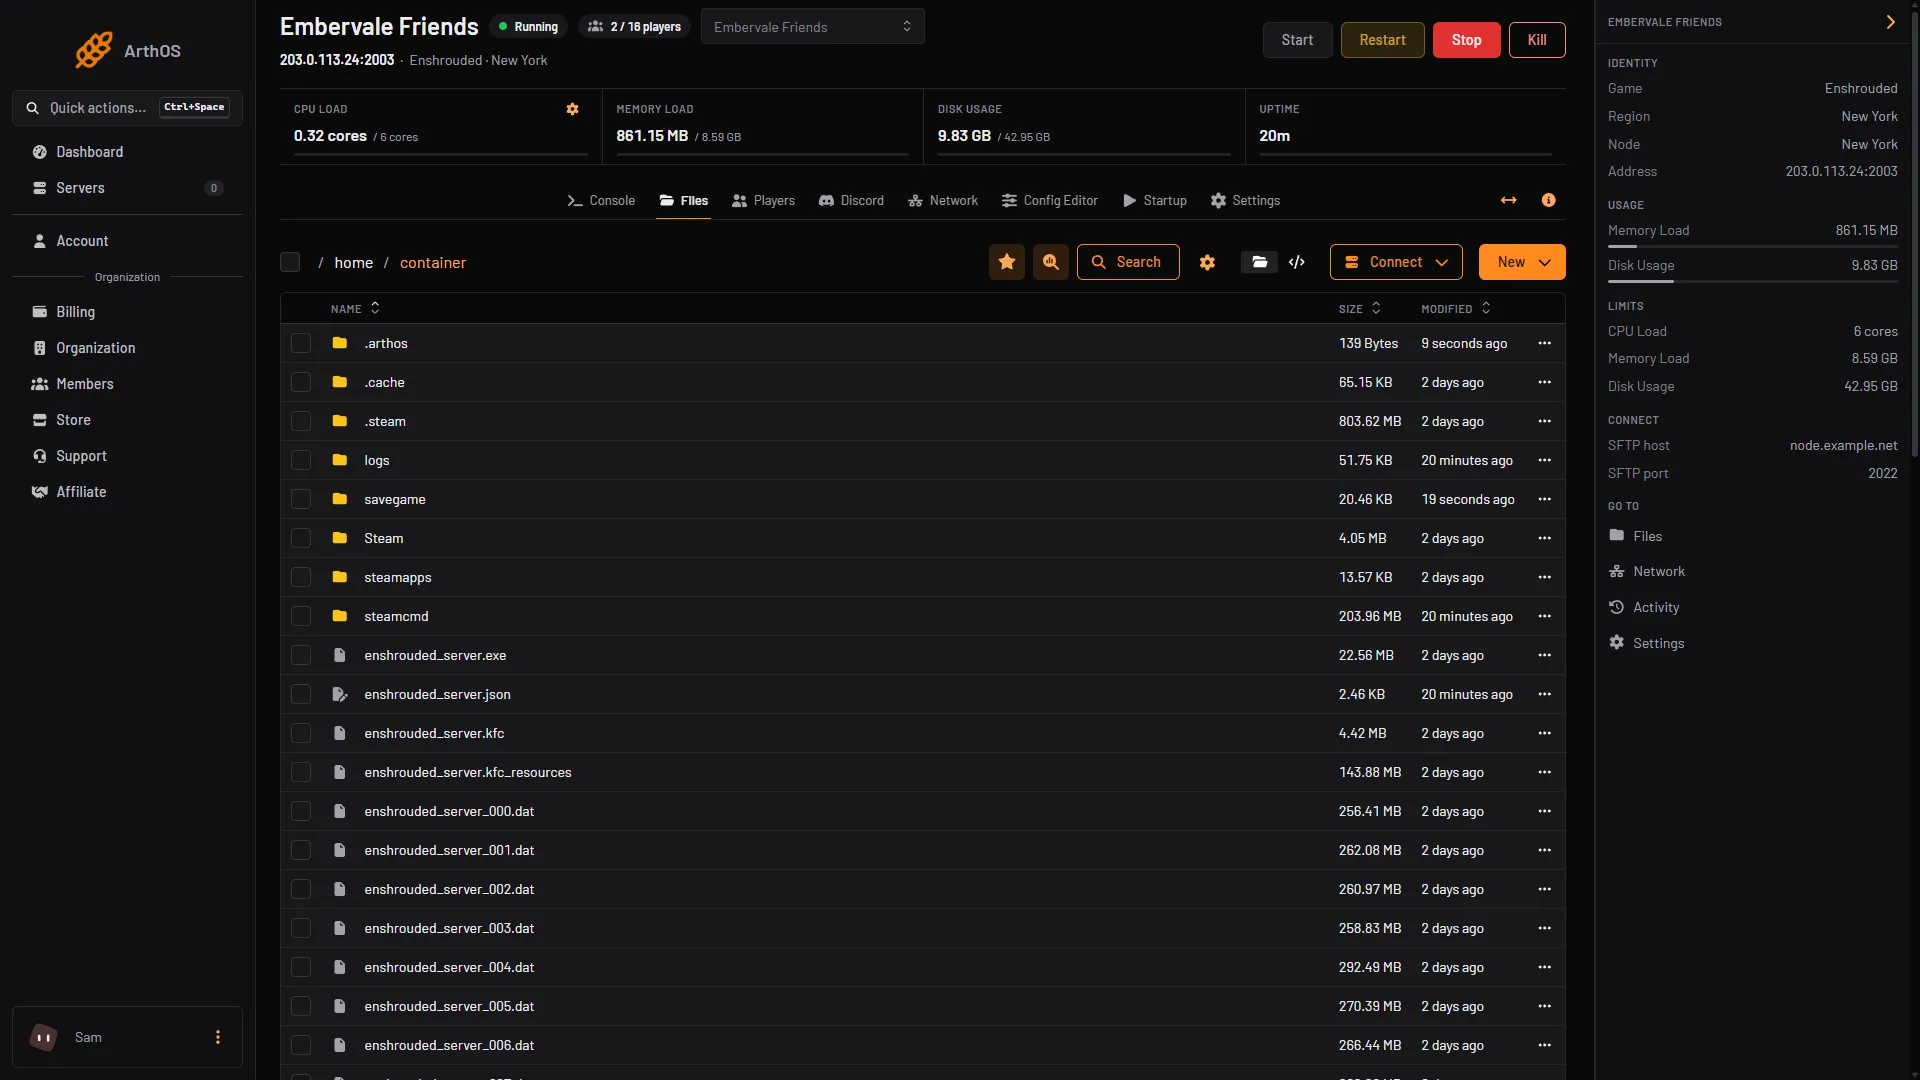Open file manager settings gear icon

(x=1207, y=262)
